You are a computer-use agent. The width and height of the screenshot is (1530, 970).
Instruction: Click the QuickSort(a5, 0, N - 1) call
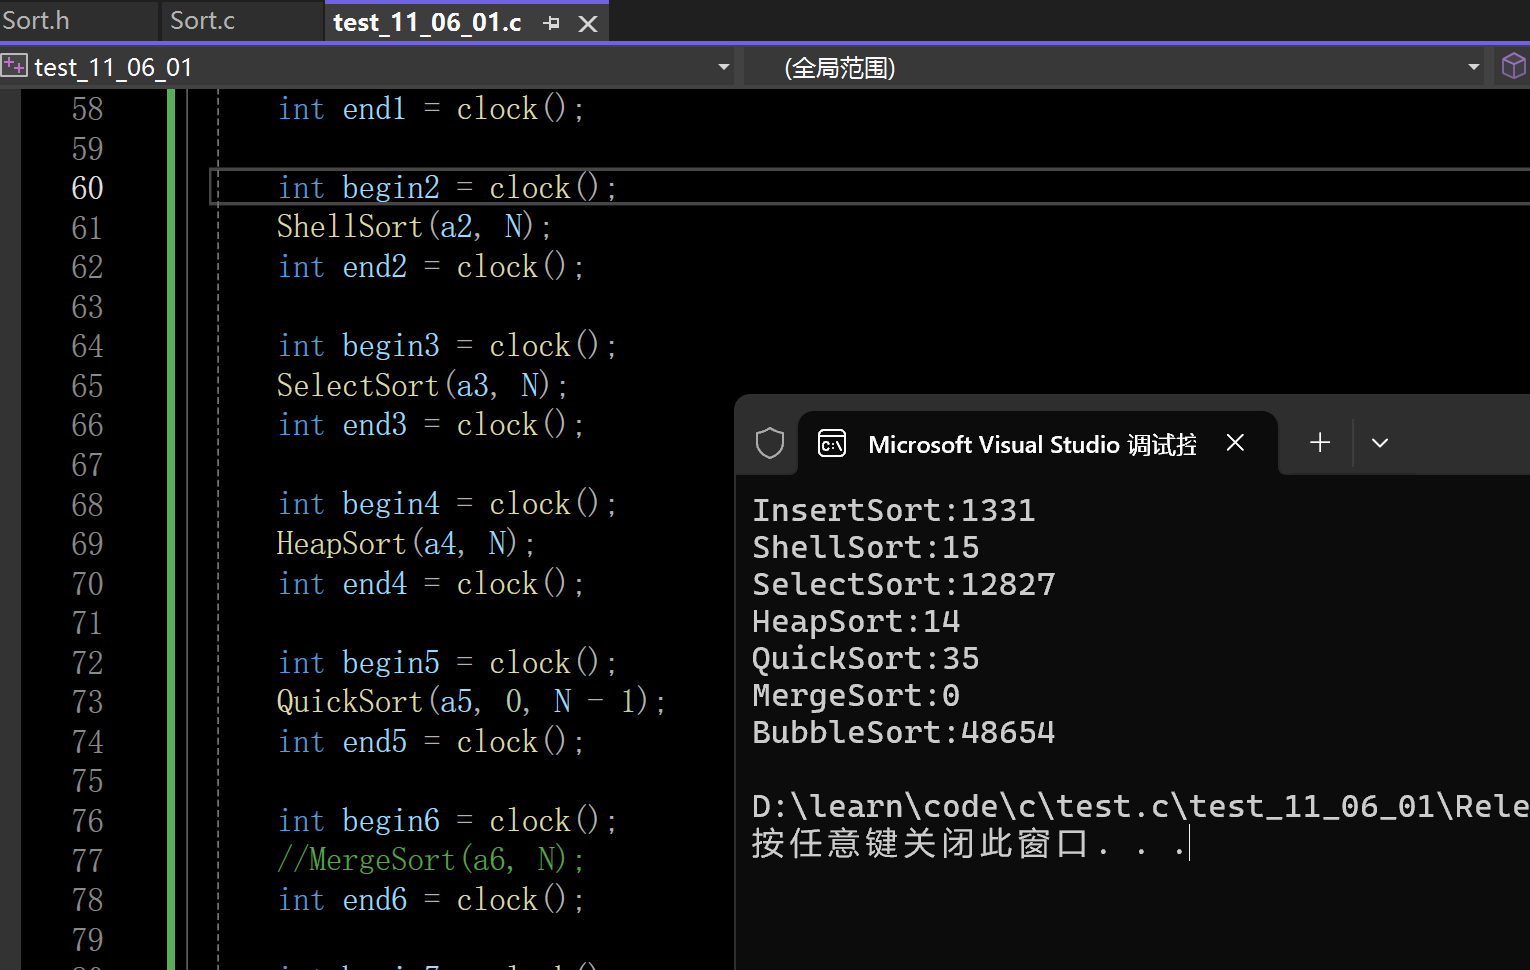[471, 702]
